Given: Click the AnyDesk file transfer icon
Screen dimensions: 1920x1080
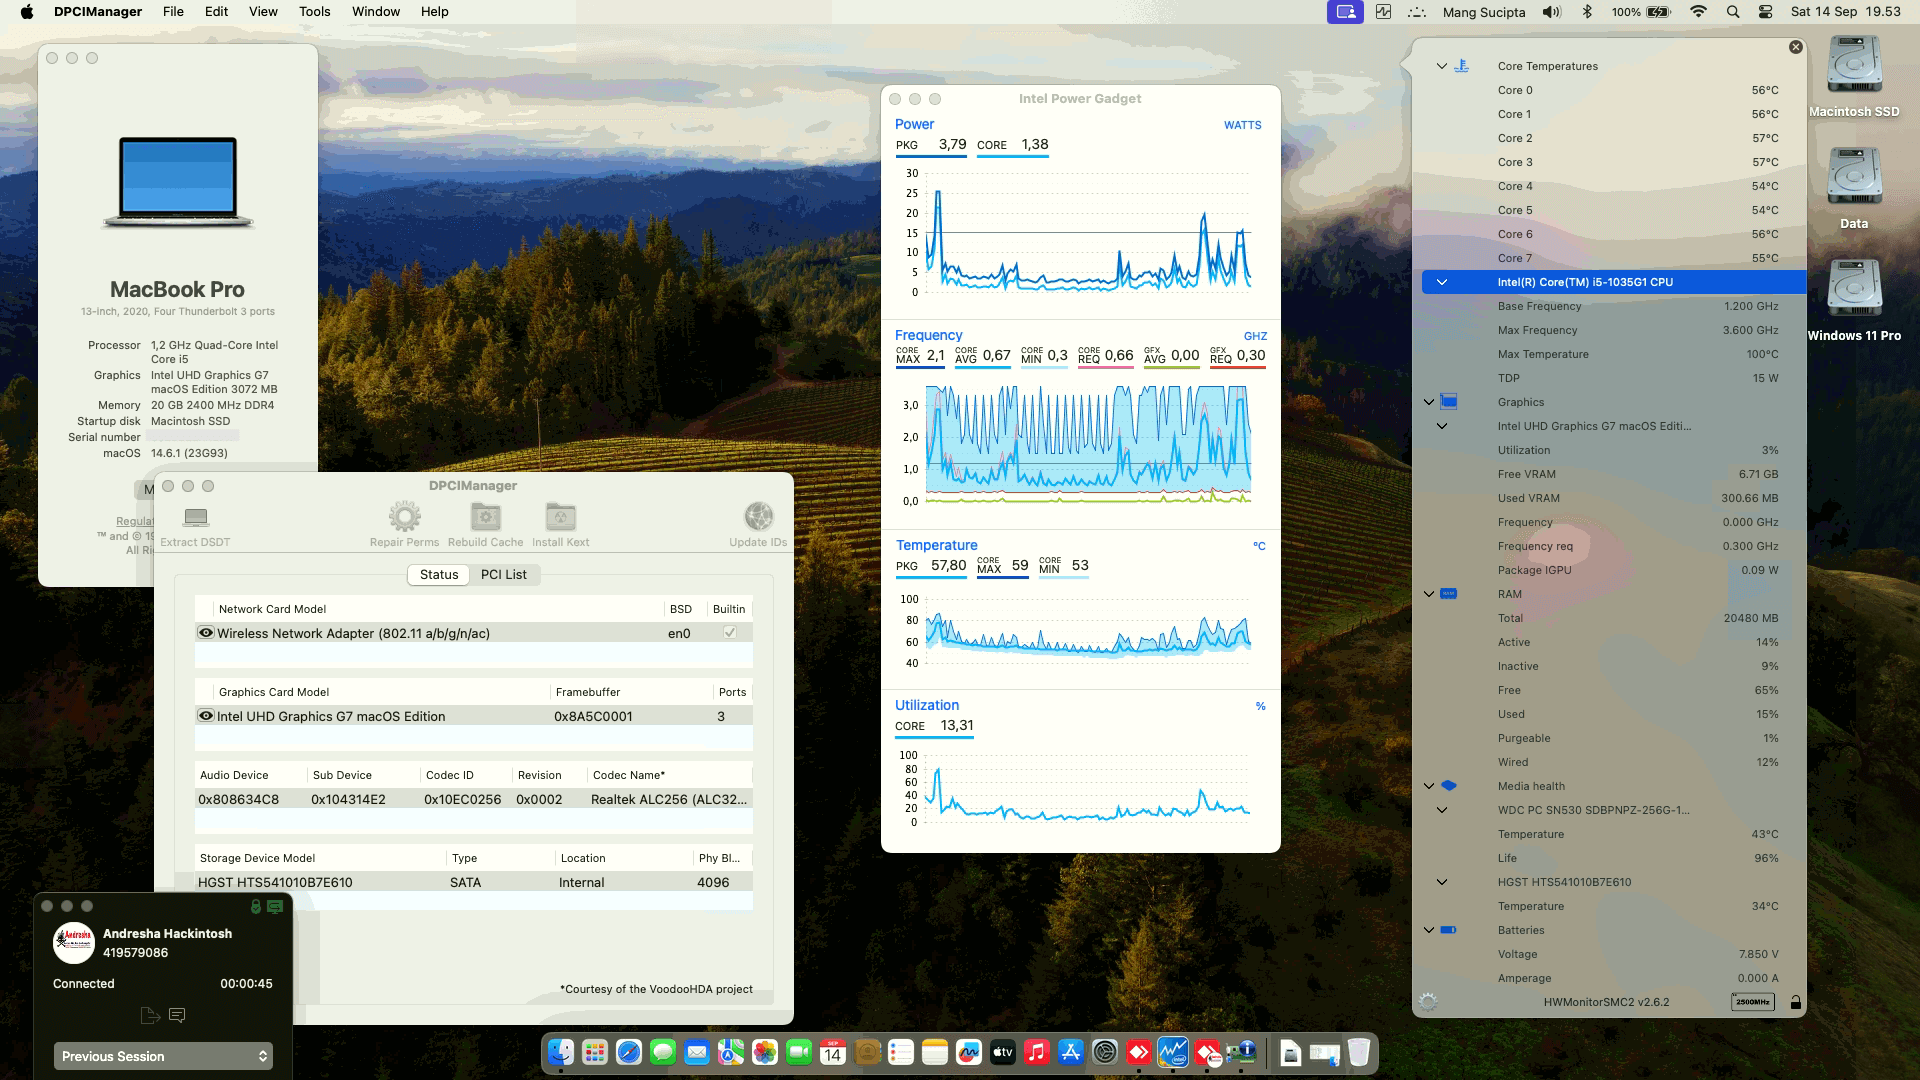Looking at the screenshot, I should [x=150, y=1016].
